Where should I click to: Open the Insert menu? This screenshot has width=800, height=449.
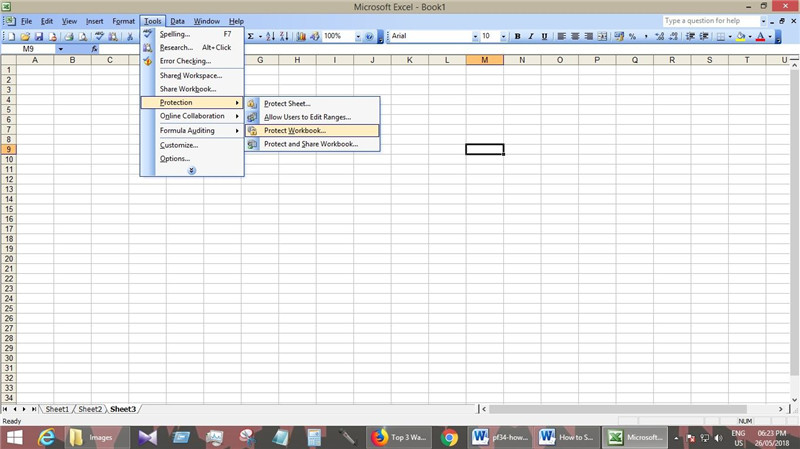(94, 21)
